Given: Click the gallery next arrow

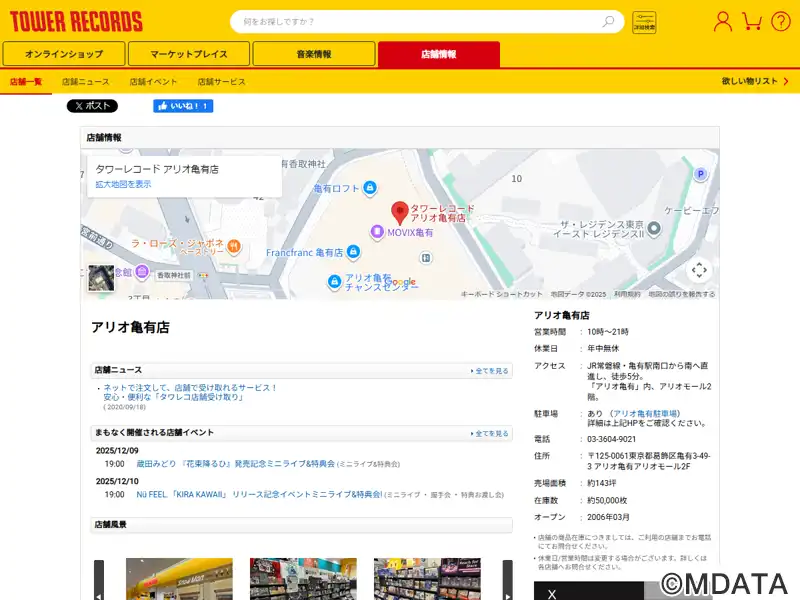Looking at the screenshot, I should [x=508, y=580].
